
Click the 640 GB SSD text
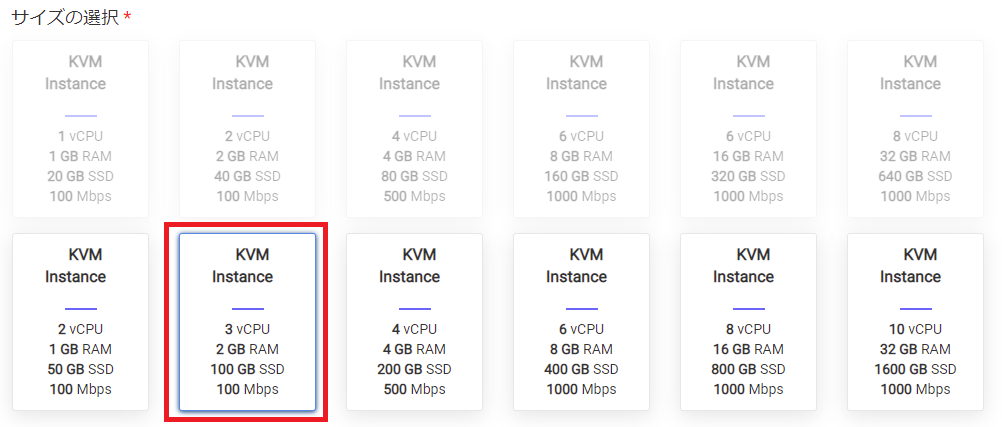(x=915, y=176)
